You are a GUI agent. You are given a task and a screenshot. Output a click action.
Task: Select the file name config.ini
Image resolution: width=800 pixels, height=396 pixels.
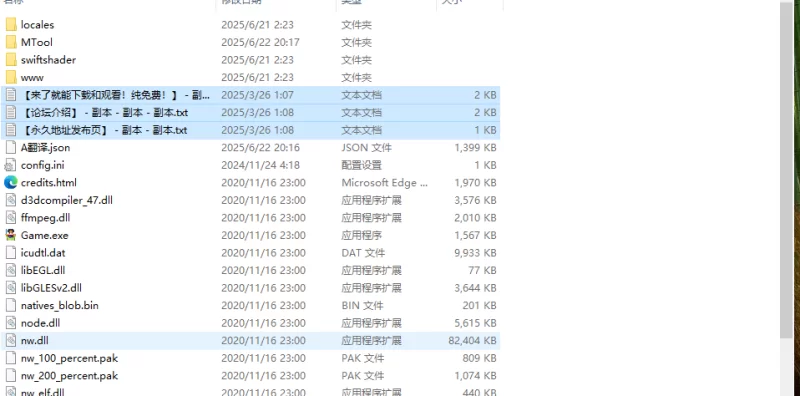(x=43, y=165)
